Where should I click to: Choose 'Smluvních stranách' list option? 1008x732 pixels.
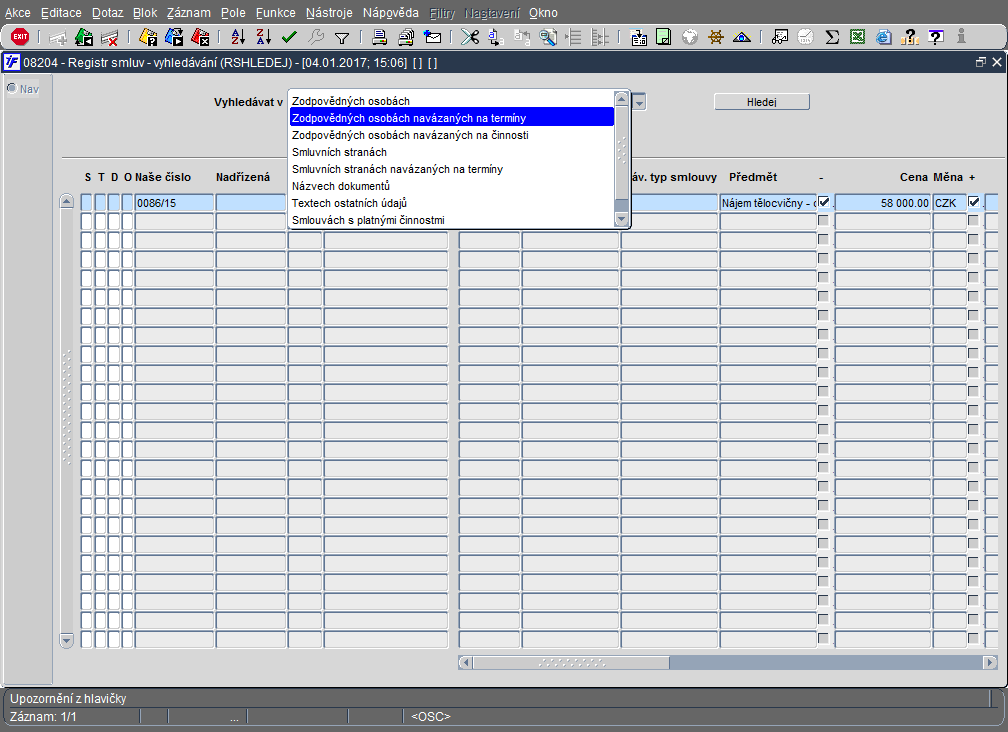tap(451, 152)
